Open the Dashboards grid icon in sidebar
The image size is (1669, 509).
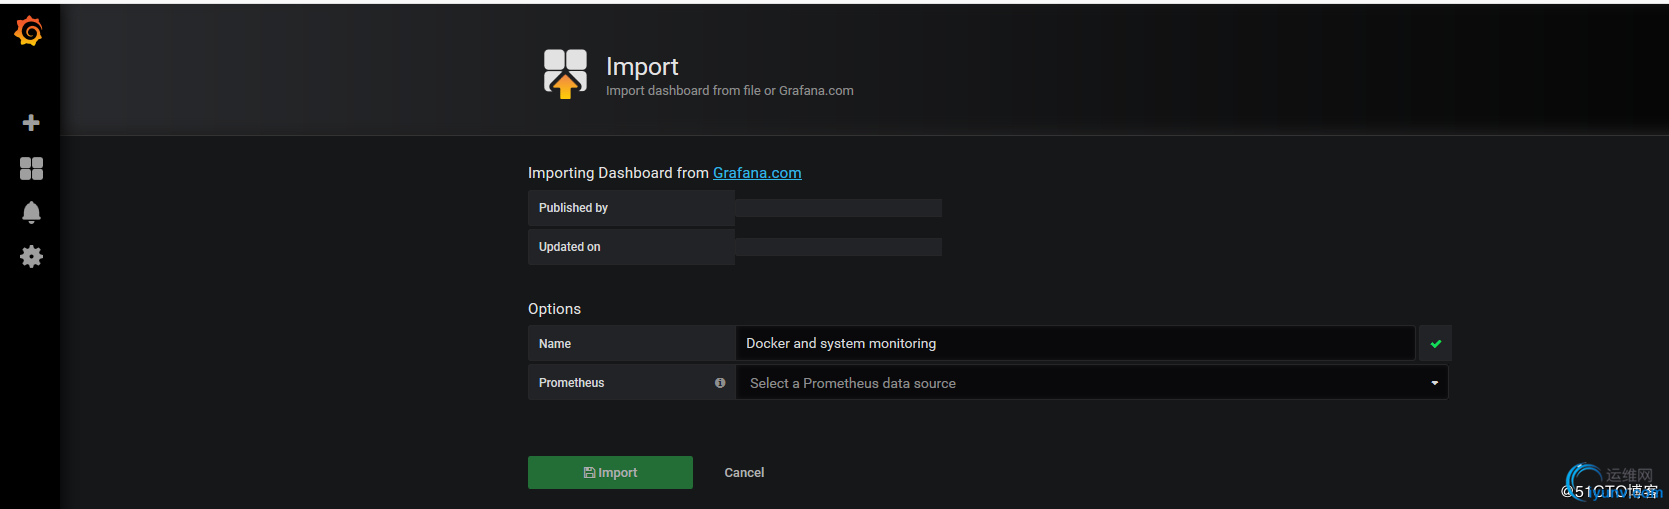pos(31,168)
